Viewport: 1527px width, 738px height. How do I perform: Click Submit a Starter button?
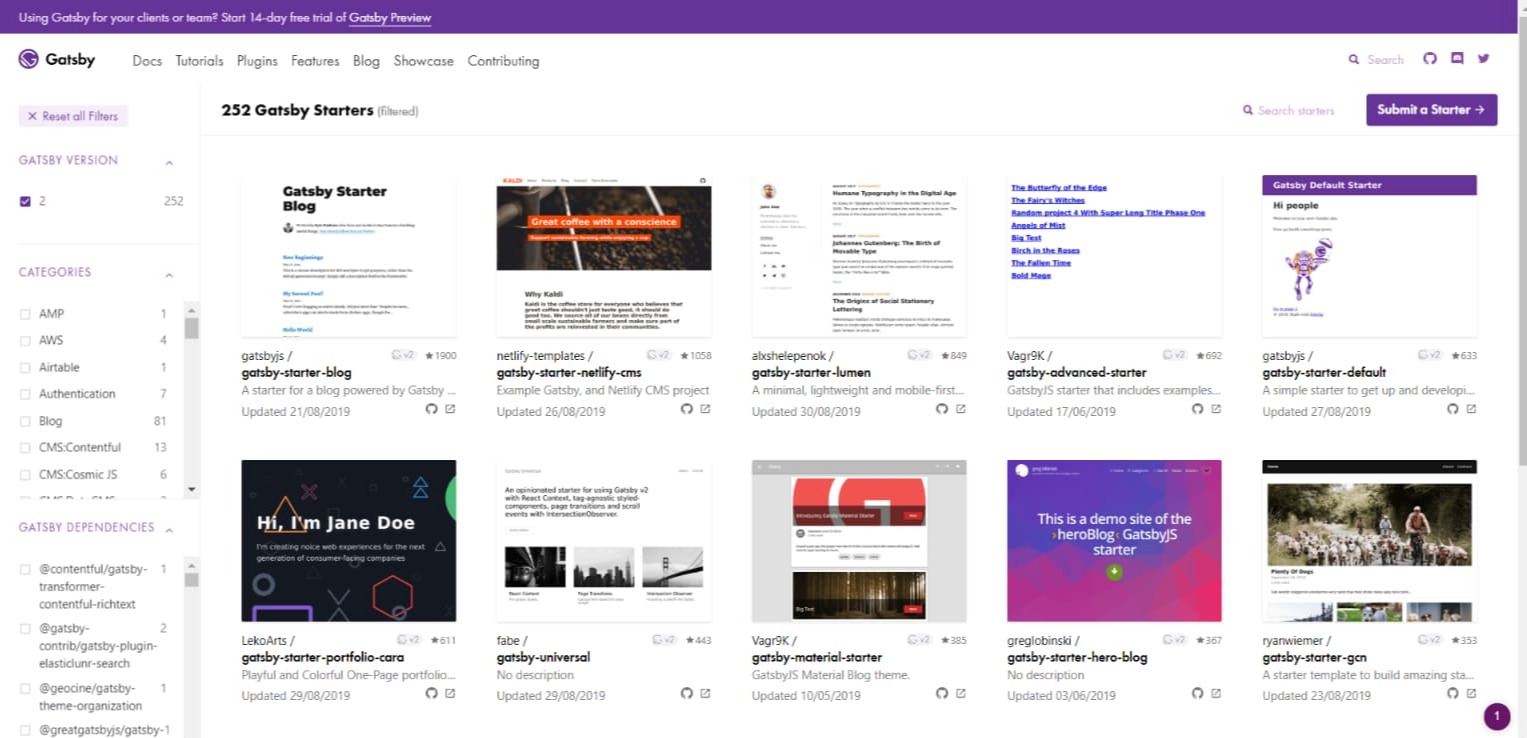pos(1431,110)
